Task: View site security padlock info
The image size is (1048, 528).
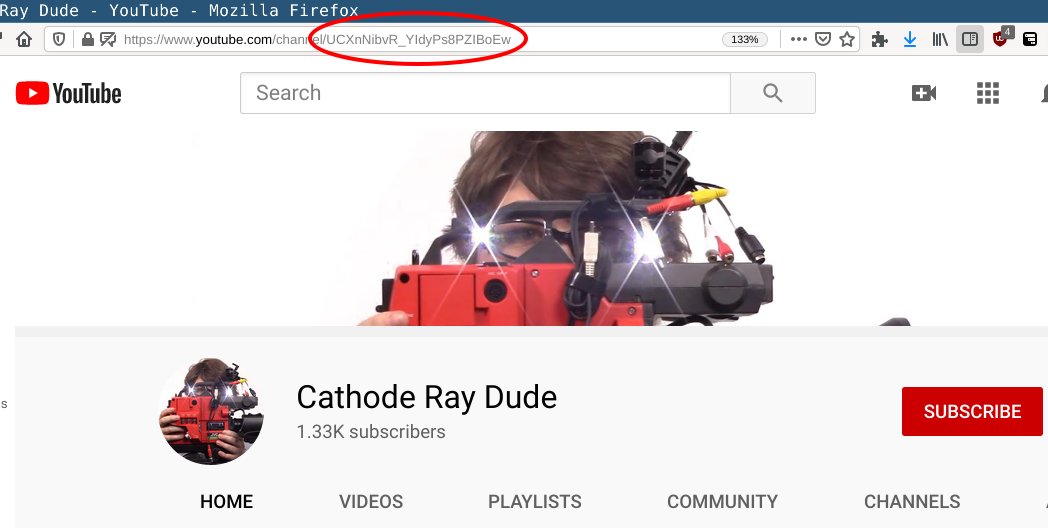Action: [x=88, y=39]
